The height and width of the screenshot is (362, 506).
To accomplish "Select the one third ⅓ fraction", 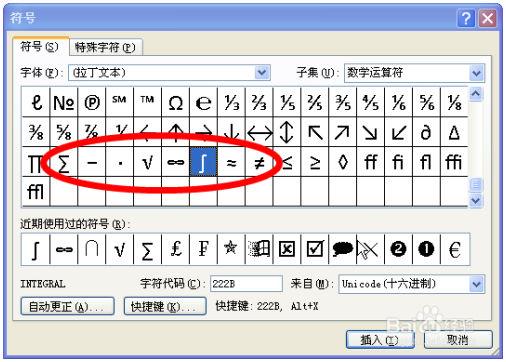I will (231, 102).
